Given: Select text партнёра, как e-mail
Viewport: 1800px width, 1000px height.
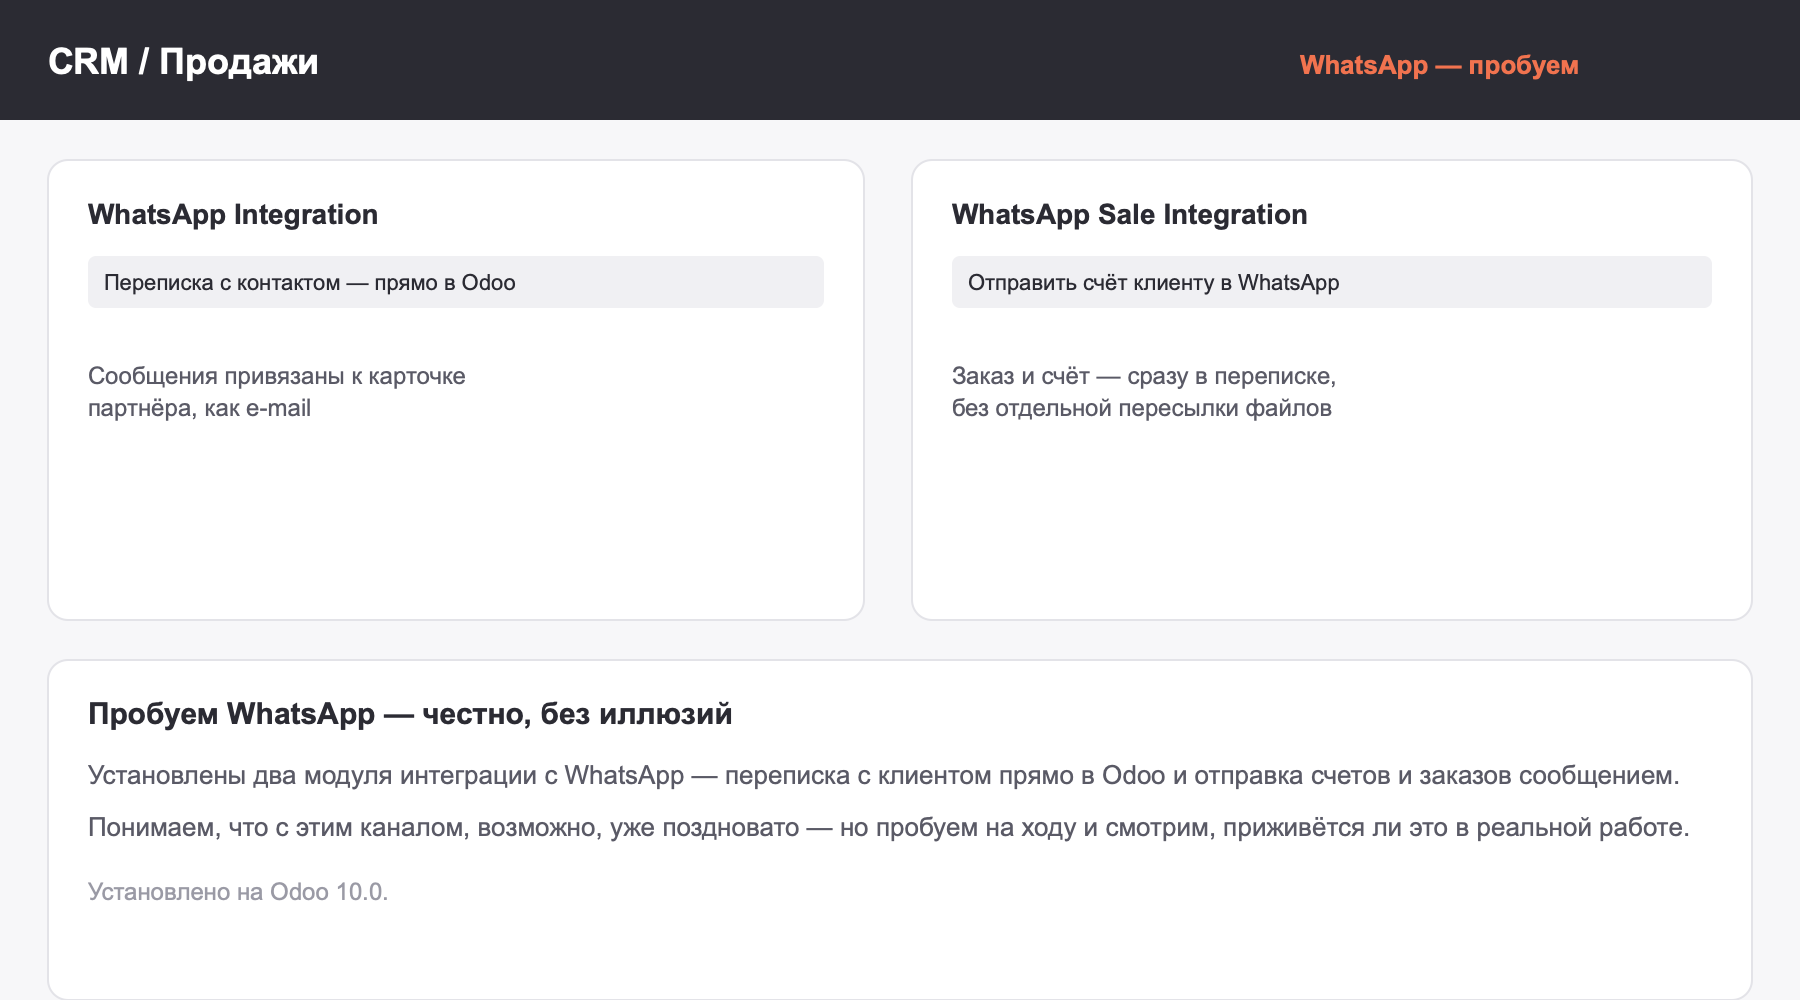Looking at the screenshot, I should [x=200, y=408].
